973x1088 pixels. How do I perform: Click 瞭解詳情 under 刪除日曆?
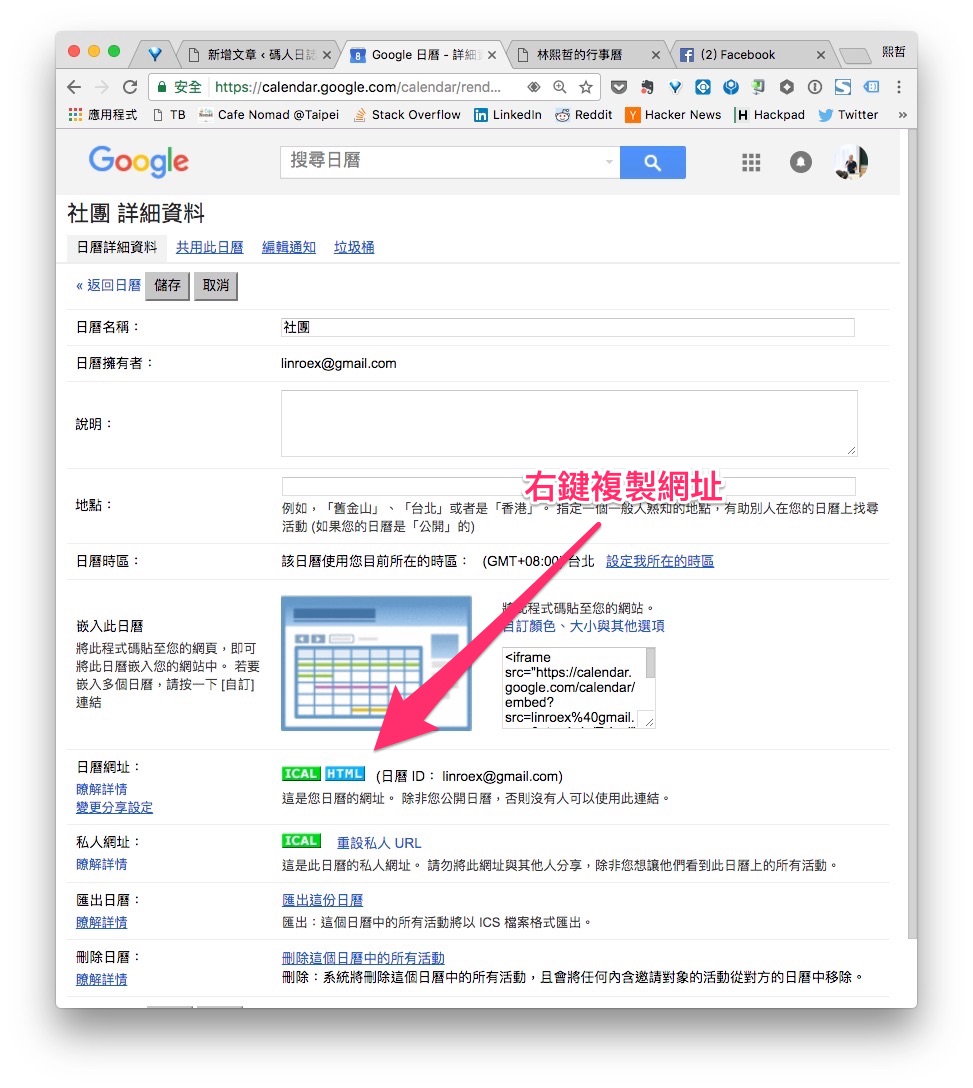pyautogui.click(x=101, y=979)
